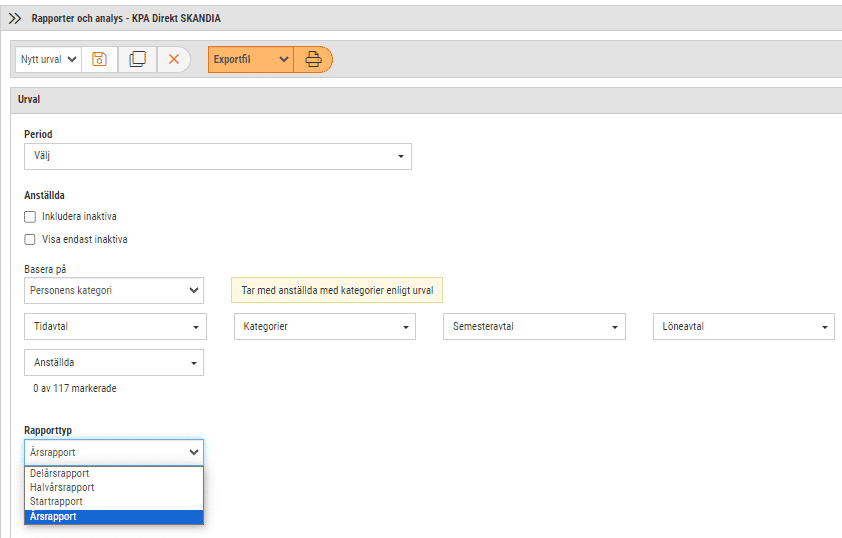Screen dimensions: 842x538
Task: Open the Löneavtal multiselect
Action: [744, 326]
